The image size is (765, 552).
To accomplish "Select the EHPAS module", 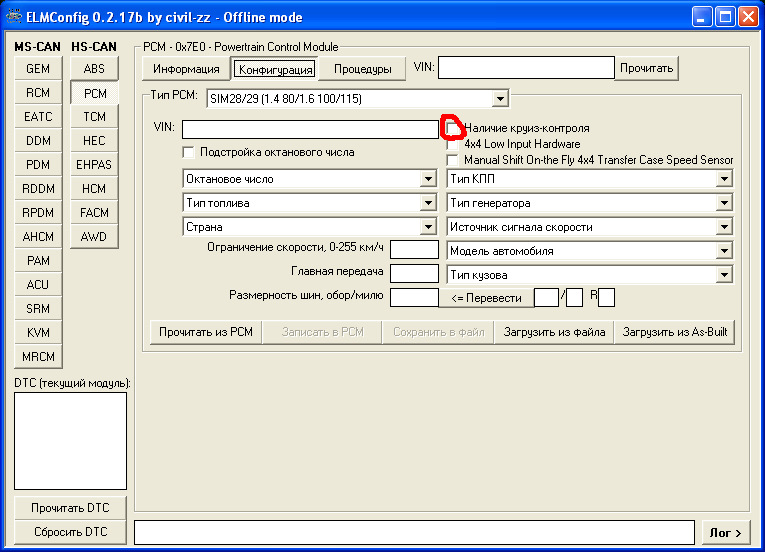I will [94, 164].
